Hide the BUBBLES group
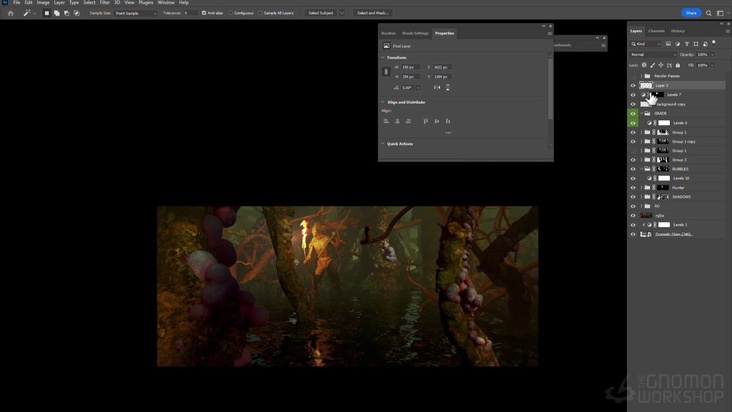This screenshot has height=412, width=732. pos(633,169)
